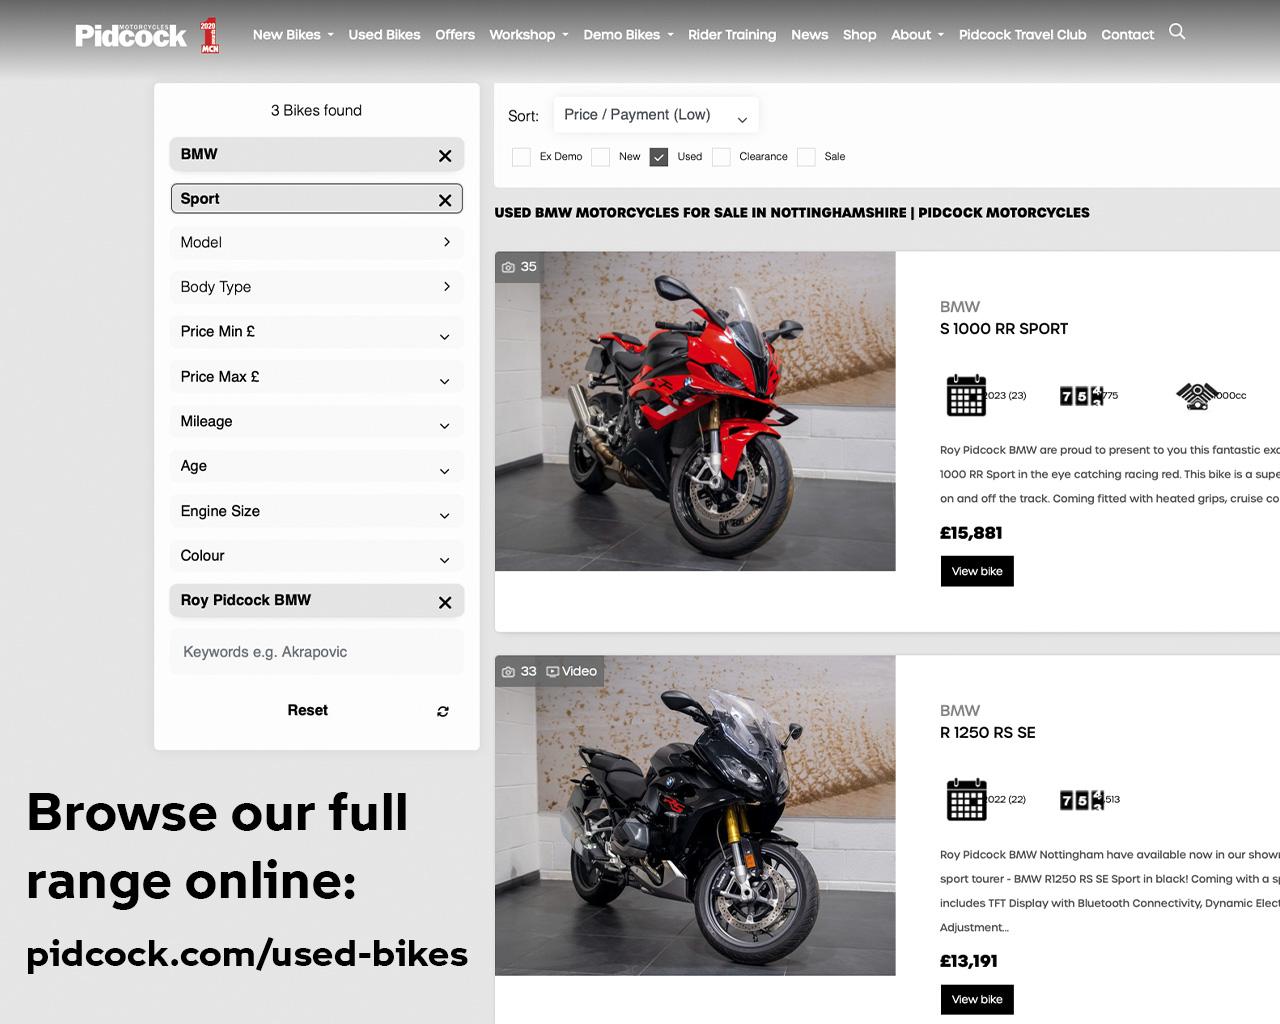The height and width of the screenshot is (1024, 1280).
Task: Tick the Ex Demo checkbox
Action: pyautogui.click(x=521, y=157)
